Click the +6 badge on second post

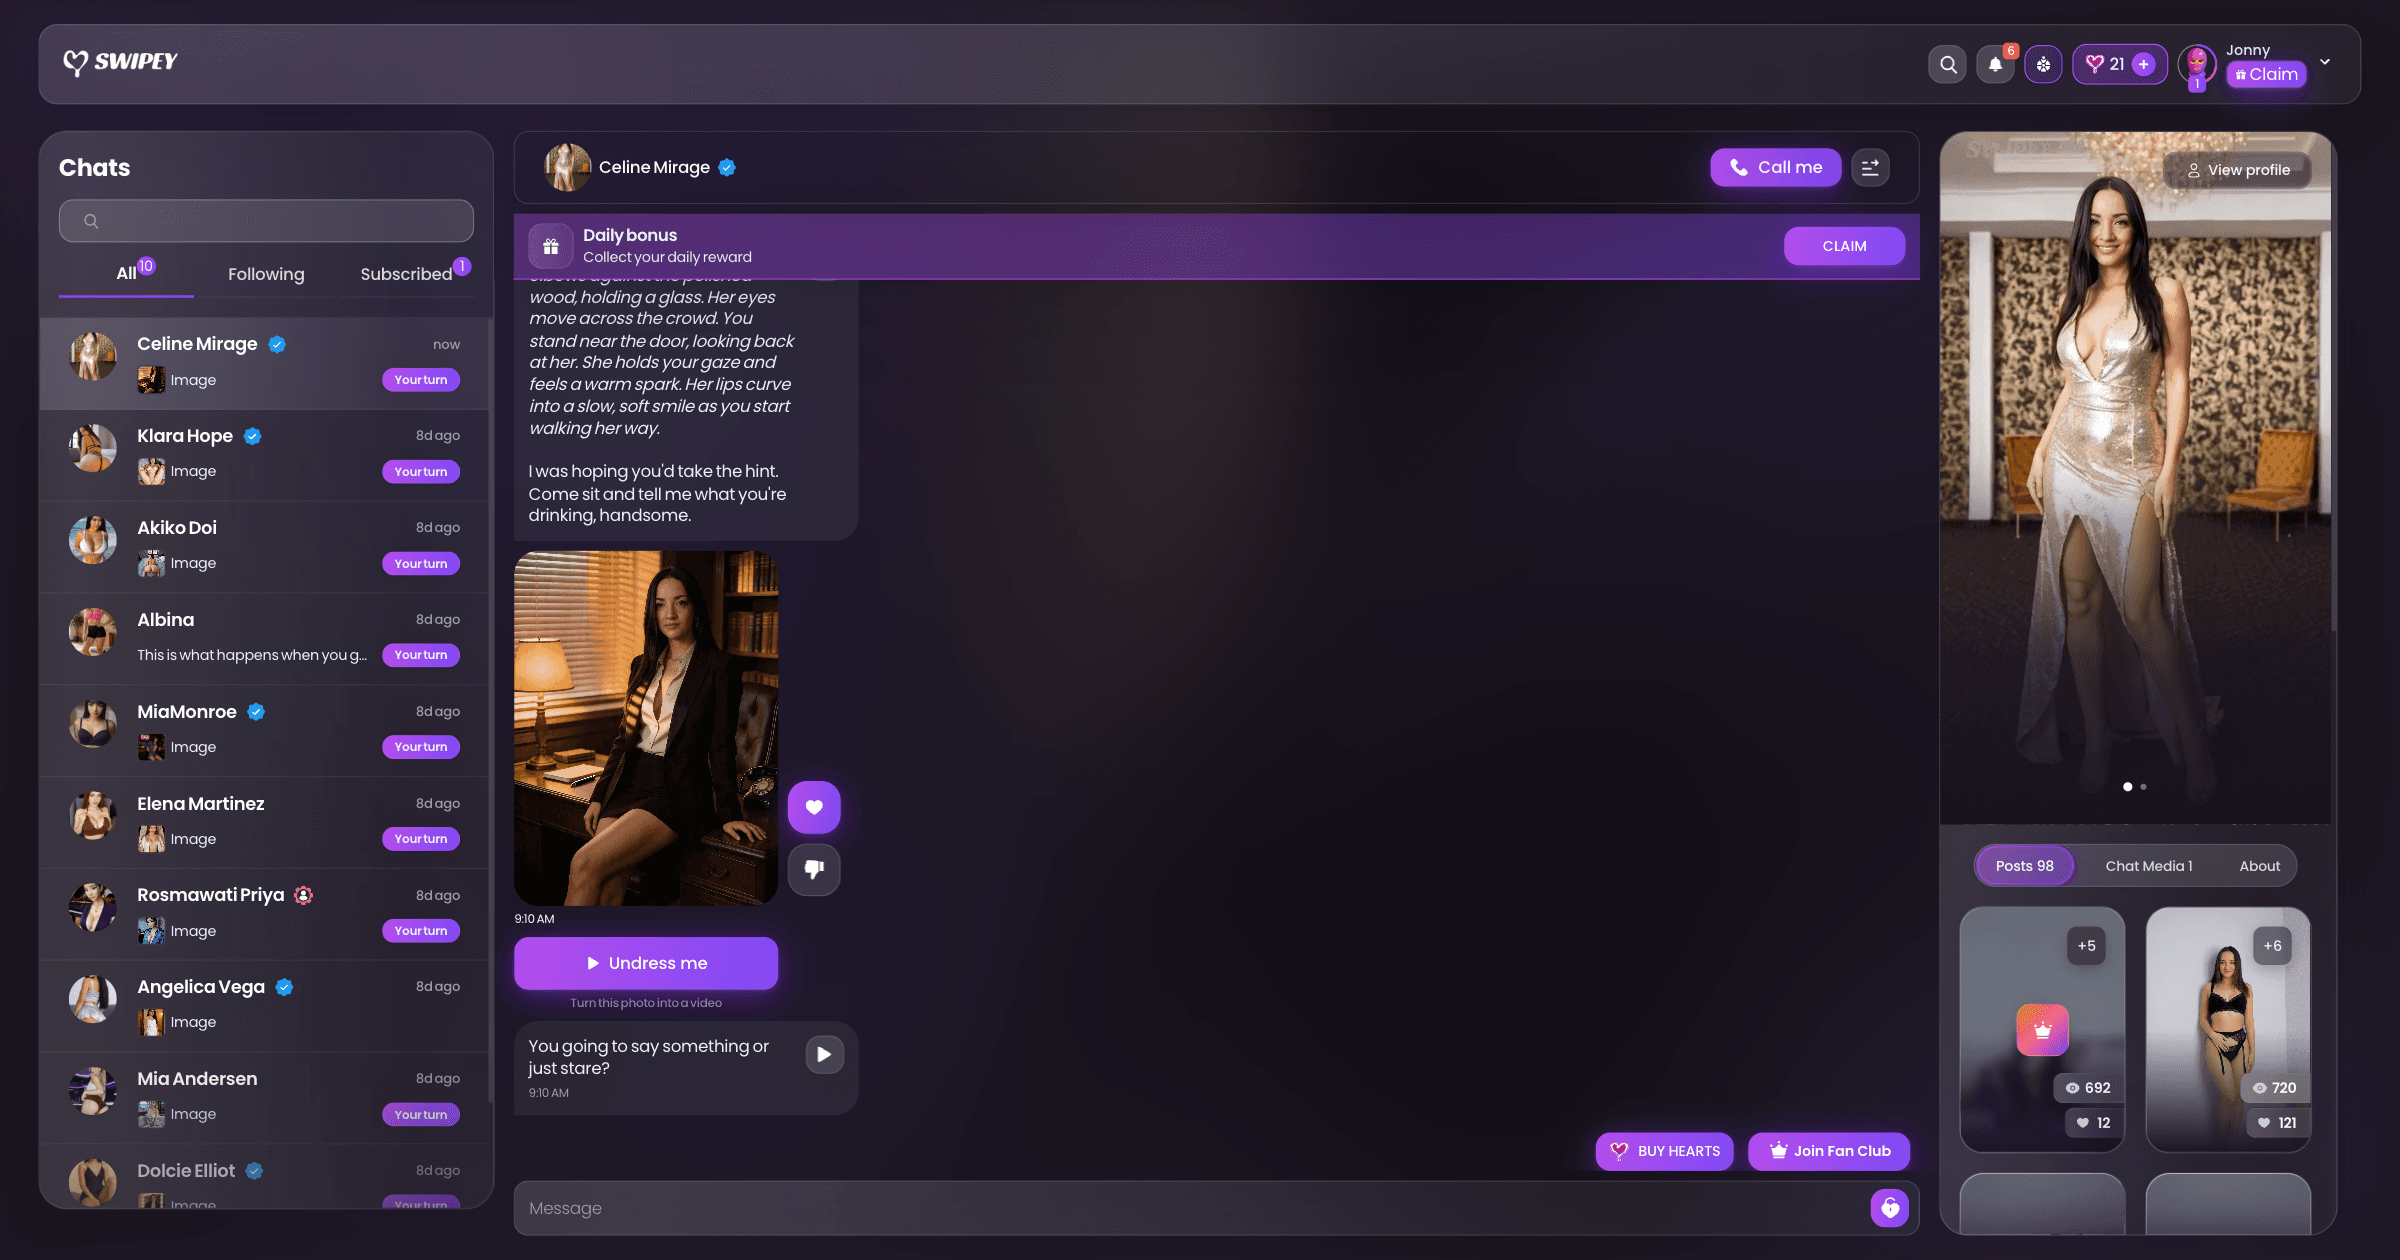tap(2272, 946)
